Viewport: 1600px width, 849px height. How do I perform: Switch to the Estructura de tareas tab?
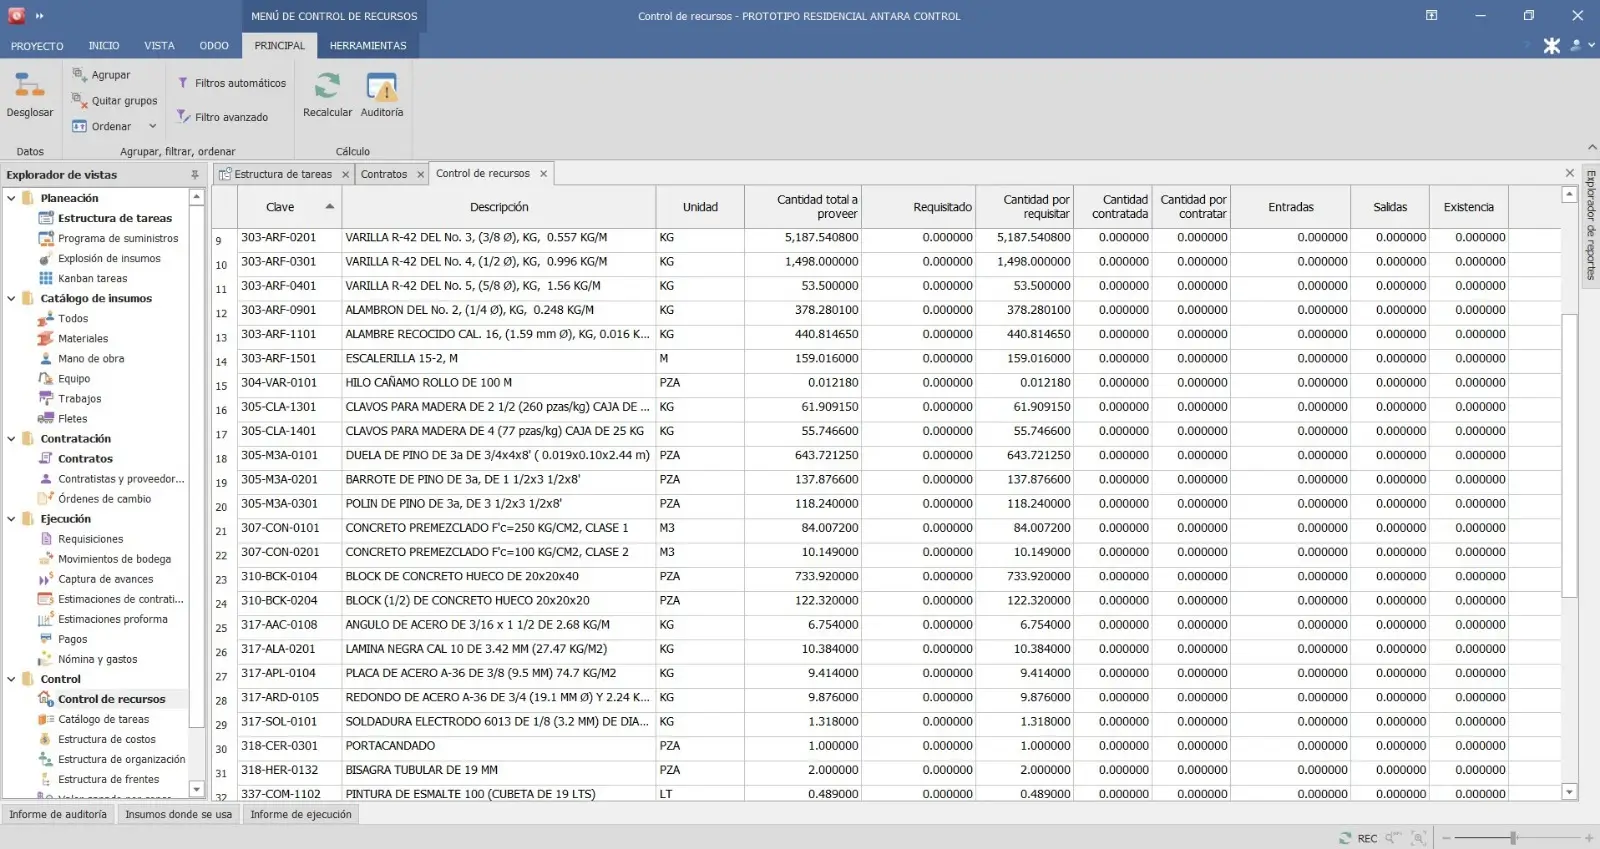(x=282, y=174)
